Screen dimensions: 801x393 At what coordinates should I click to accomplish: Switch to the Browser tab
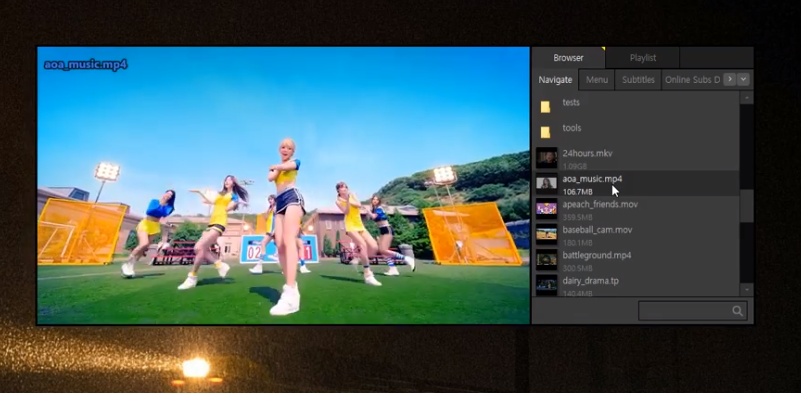(x=568, y=58)
